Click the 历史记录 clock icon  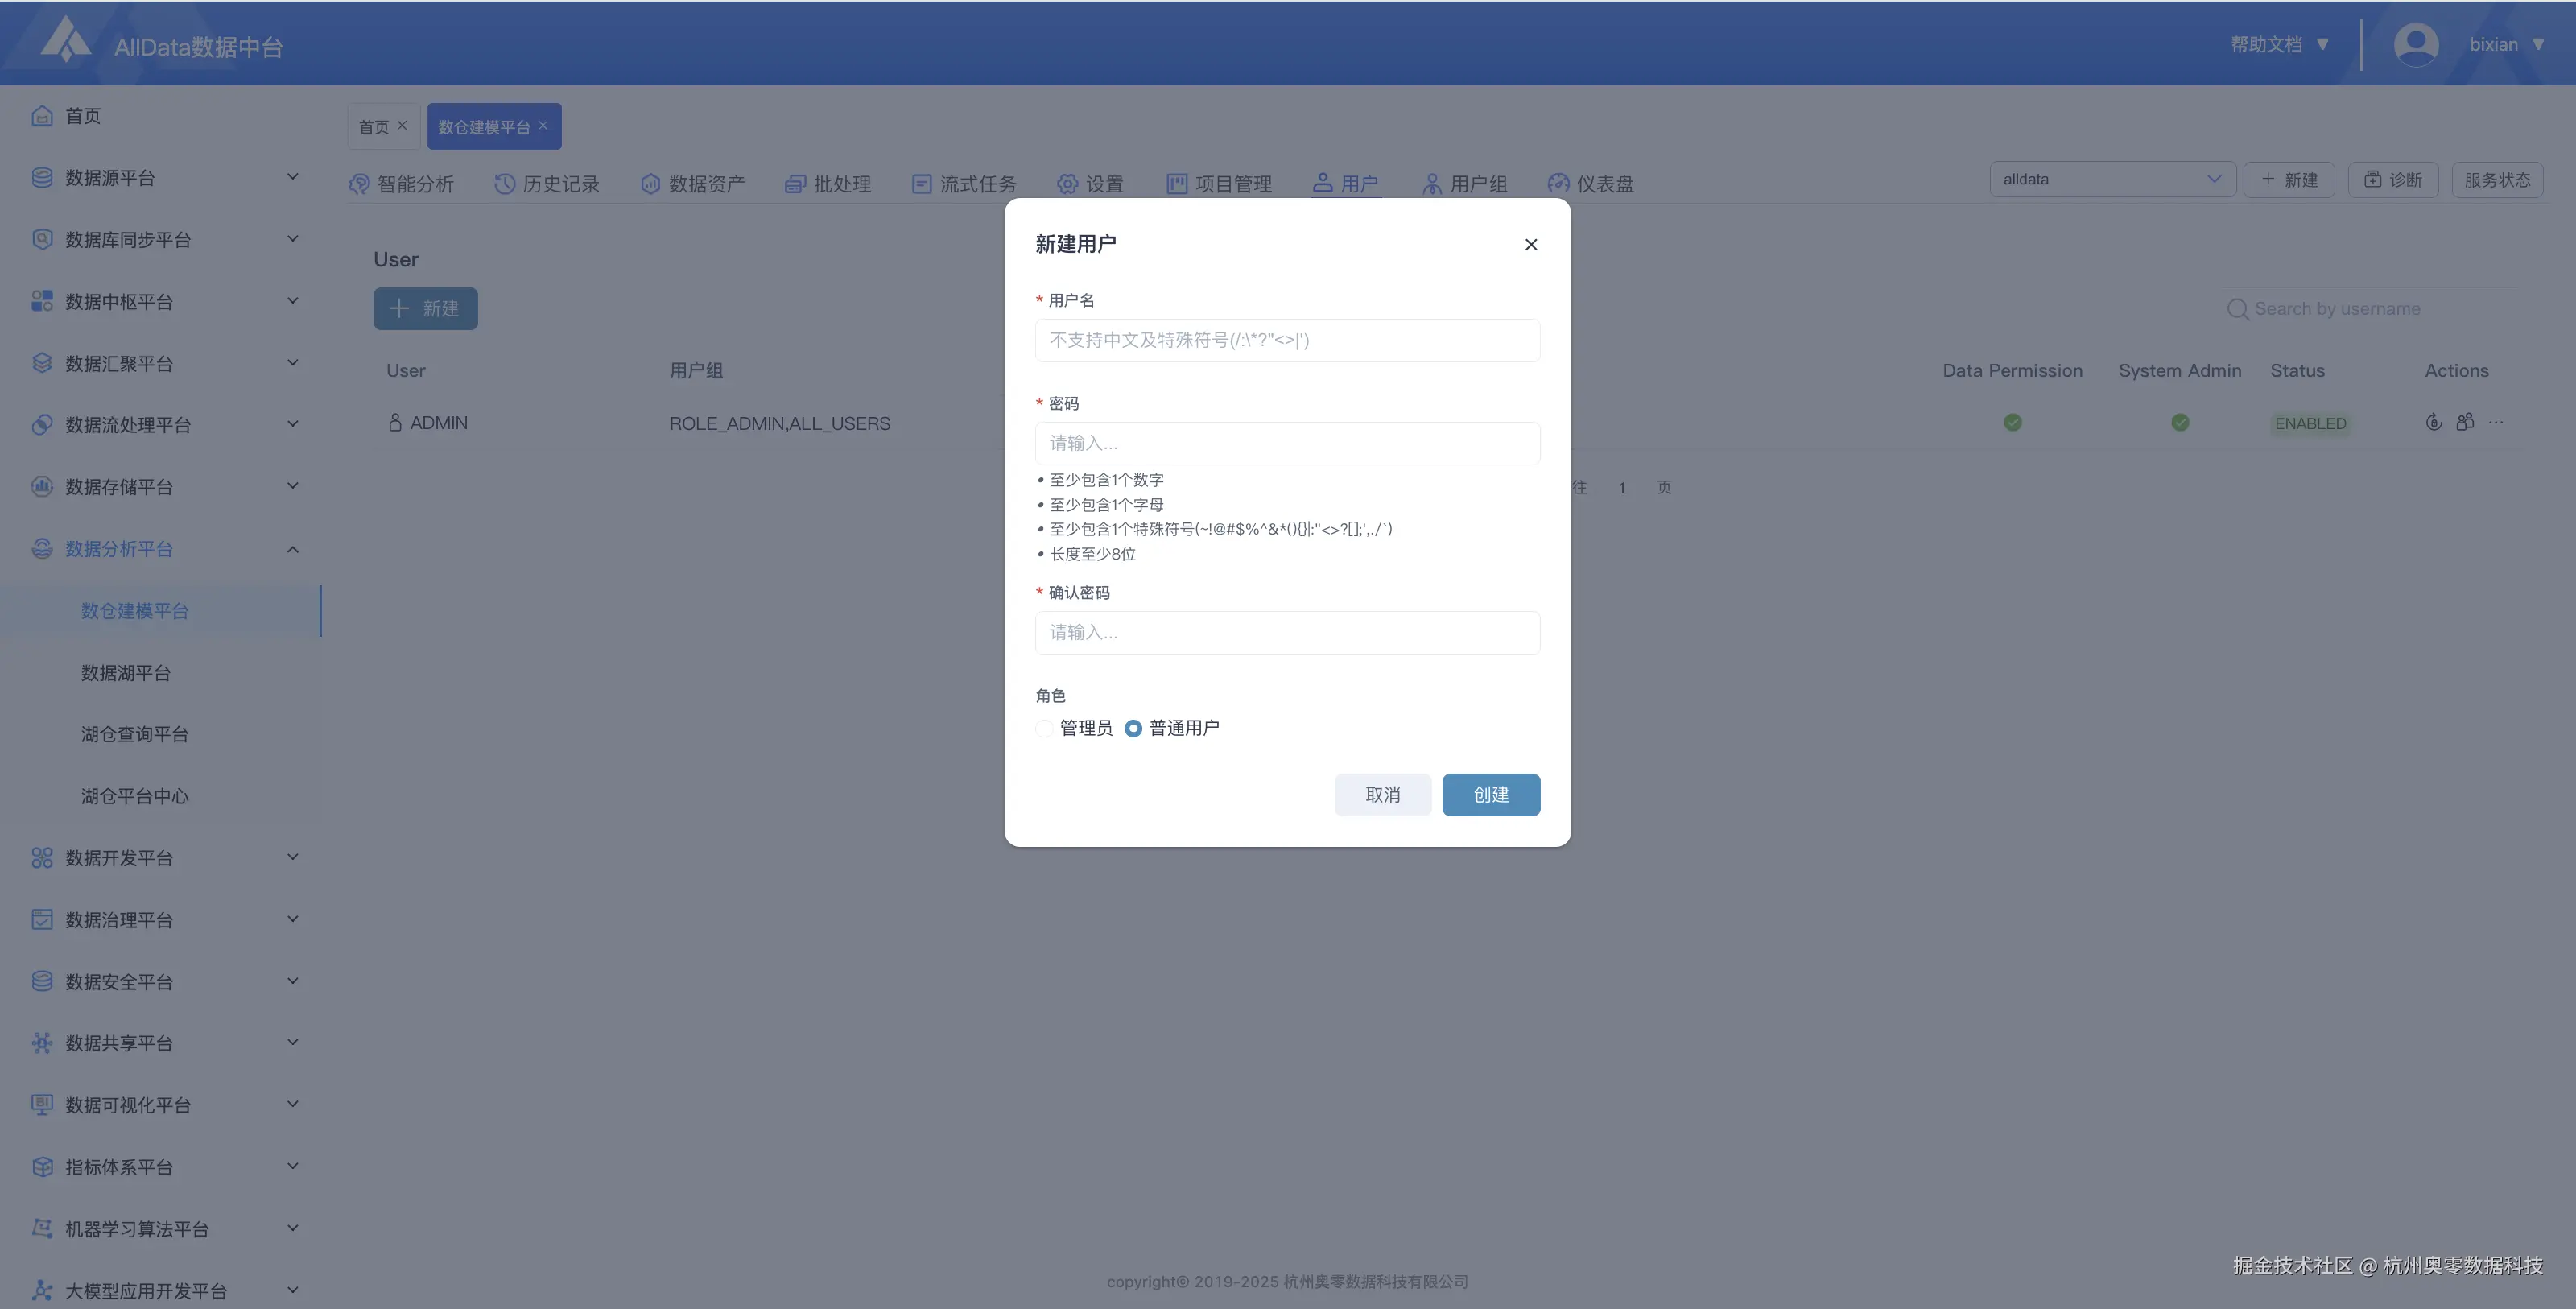(x=505, y=183)
